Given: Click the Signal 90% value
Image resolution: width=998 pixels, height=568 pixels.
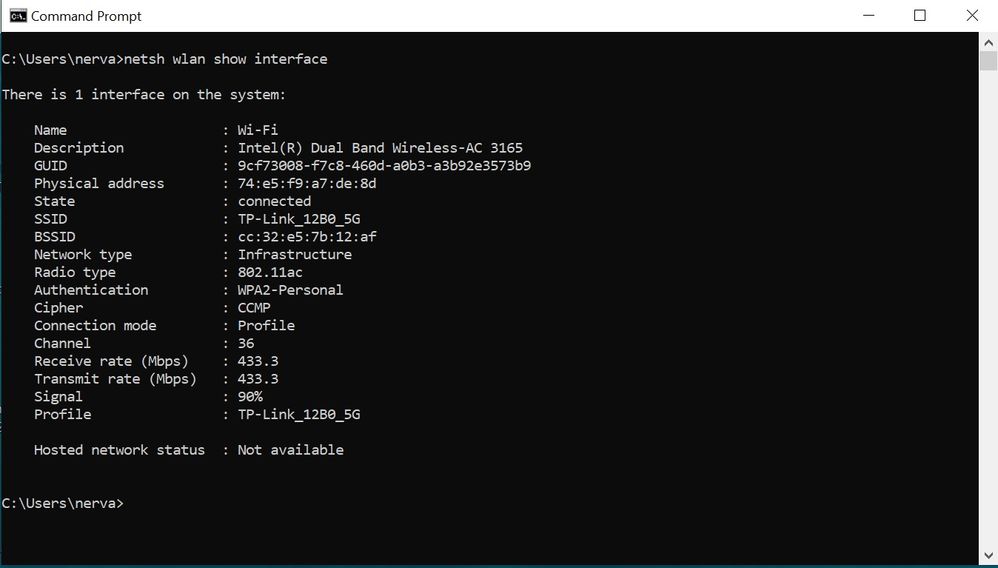Looking at the screenshot, I should (250, 397).
